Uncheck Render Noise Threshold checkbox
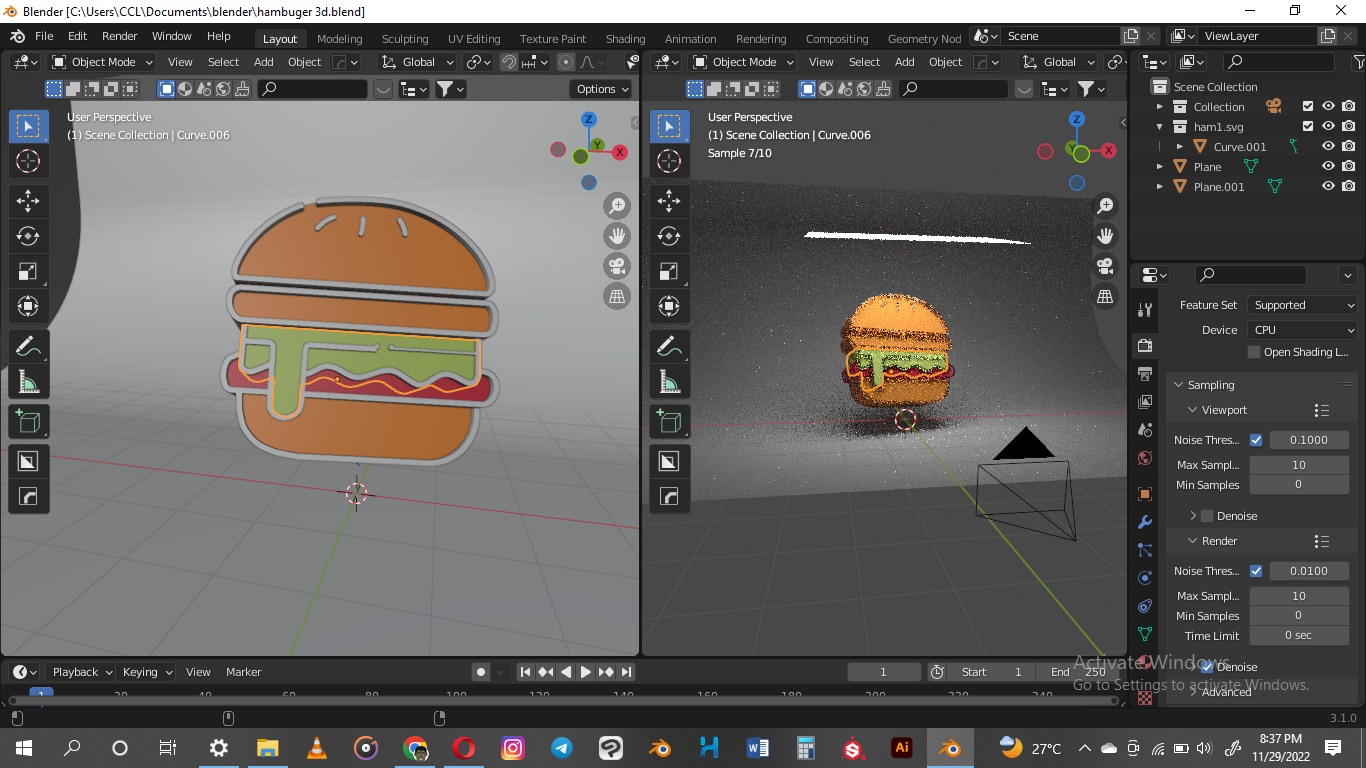The image size is (1366, 768). click(x=1256, y=571)
